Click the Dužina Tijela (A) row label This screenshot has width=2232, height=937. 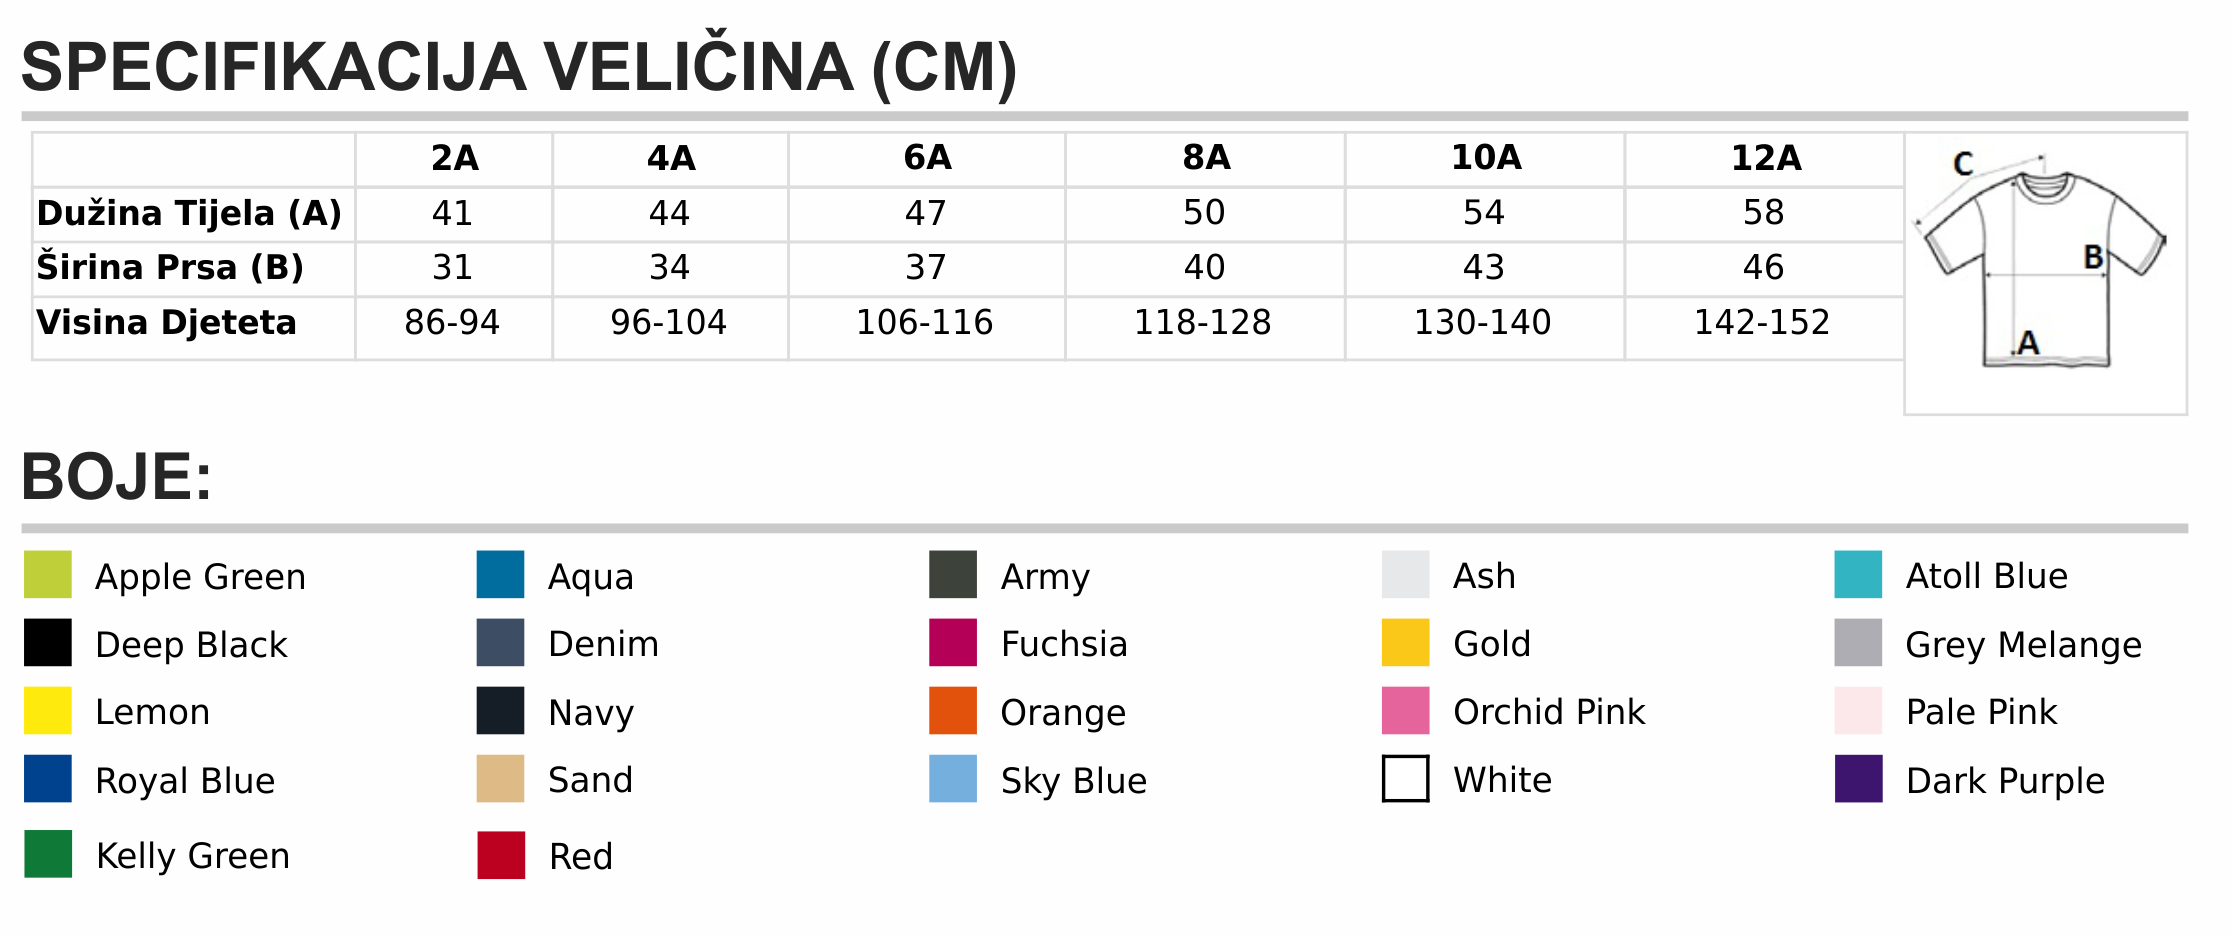coord(189,214)
